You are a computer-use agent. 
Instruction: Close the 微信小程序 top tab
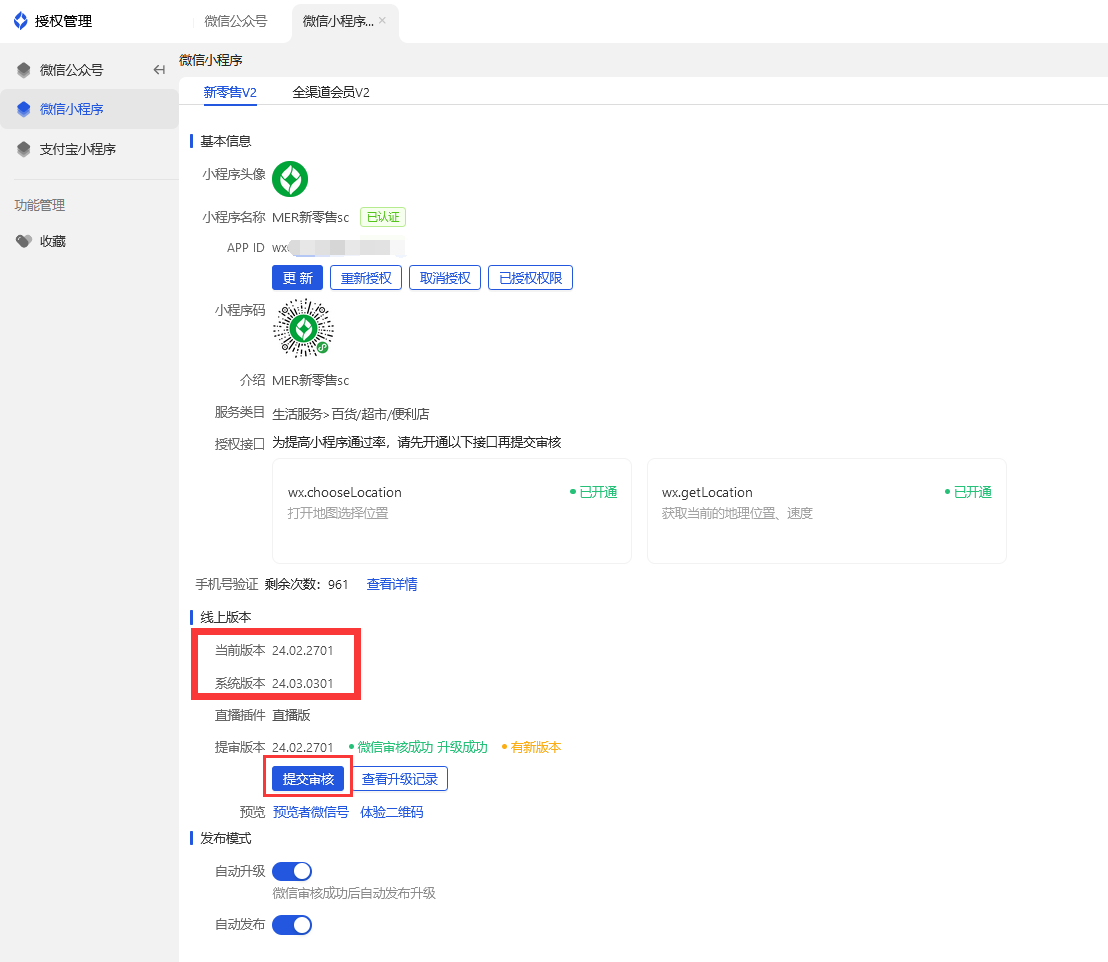pos(382,20)
